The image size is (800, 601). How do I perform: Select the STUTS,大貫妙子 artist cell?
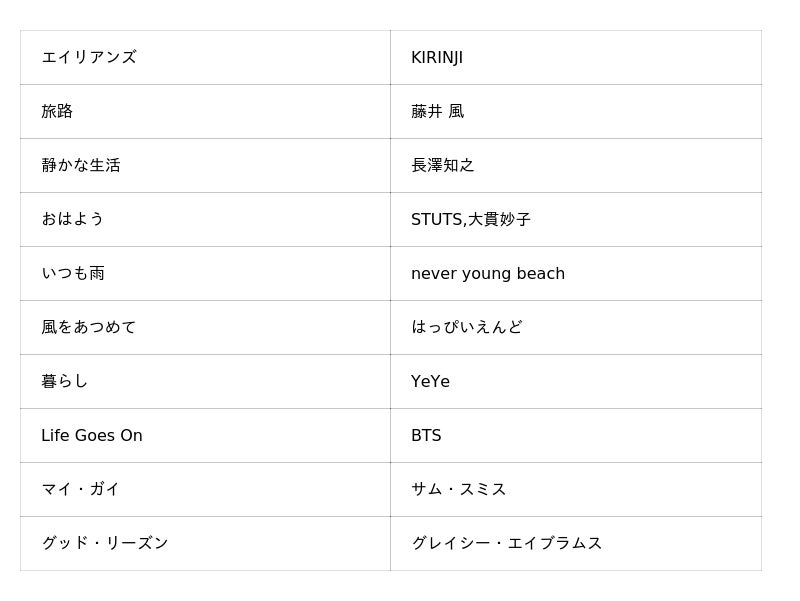576,220
